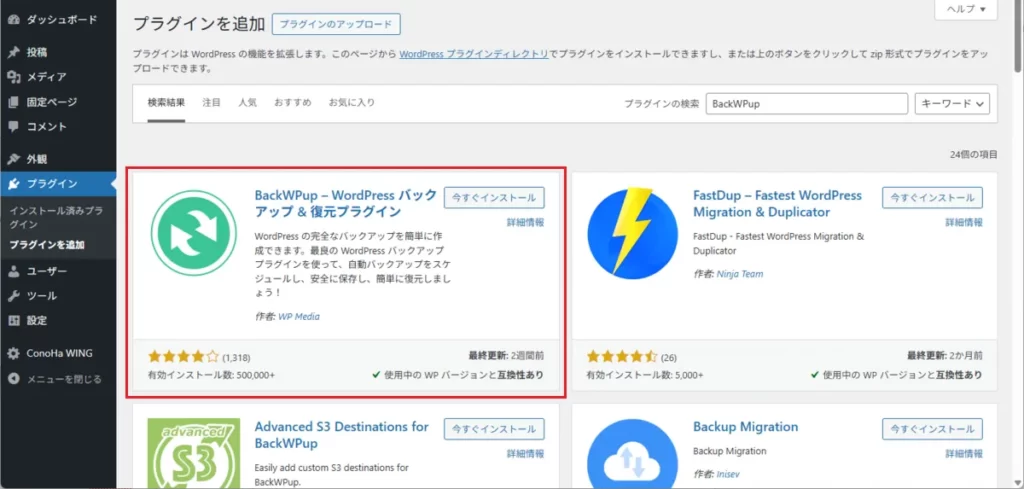Click the 固定ページ pages icon
The image size is (1024, 489).
(x=13, y=102)
